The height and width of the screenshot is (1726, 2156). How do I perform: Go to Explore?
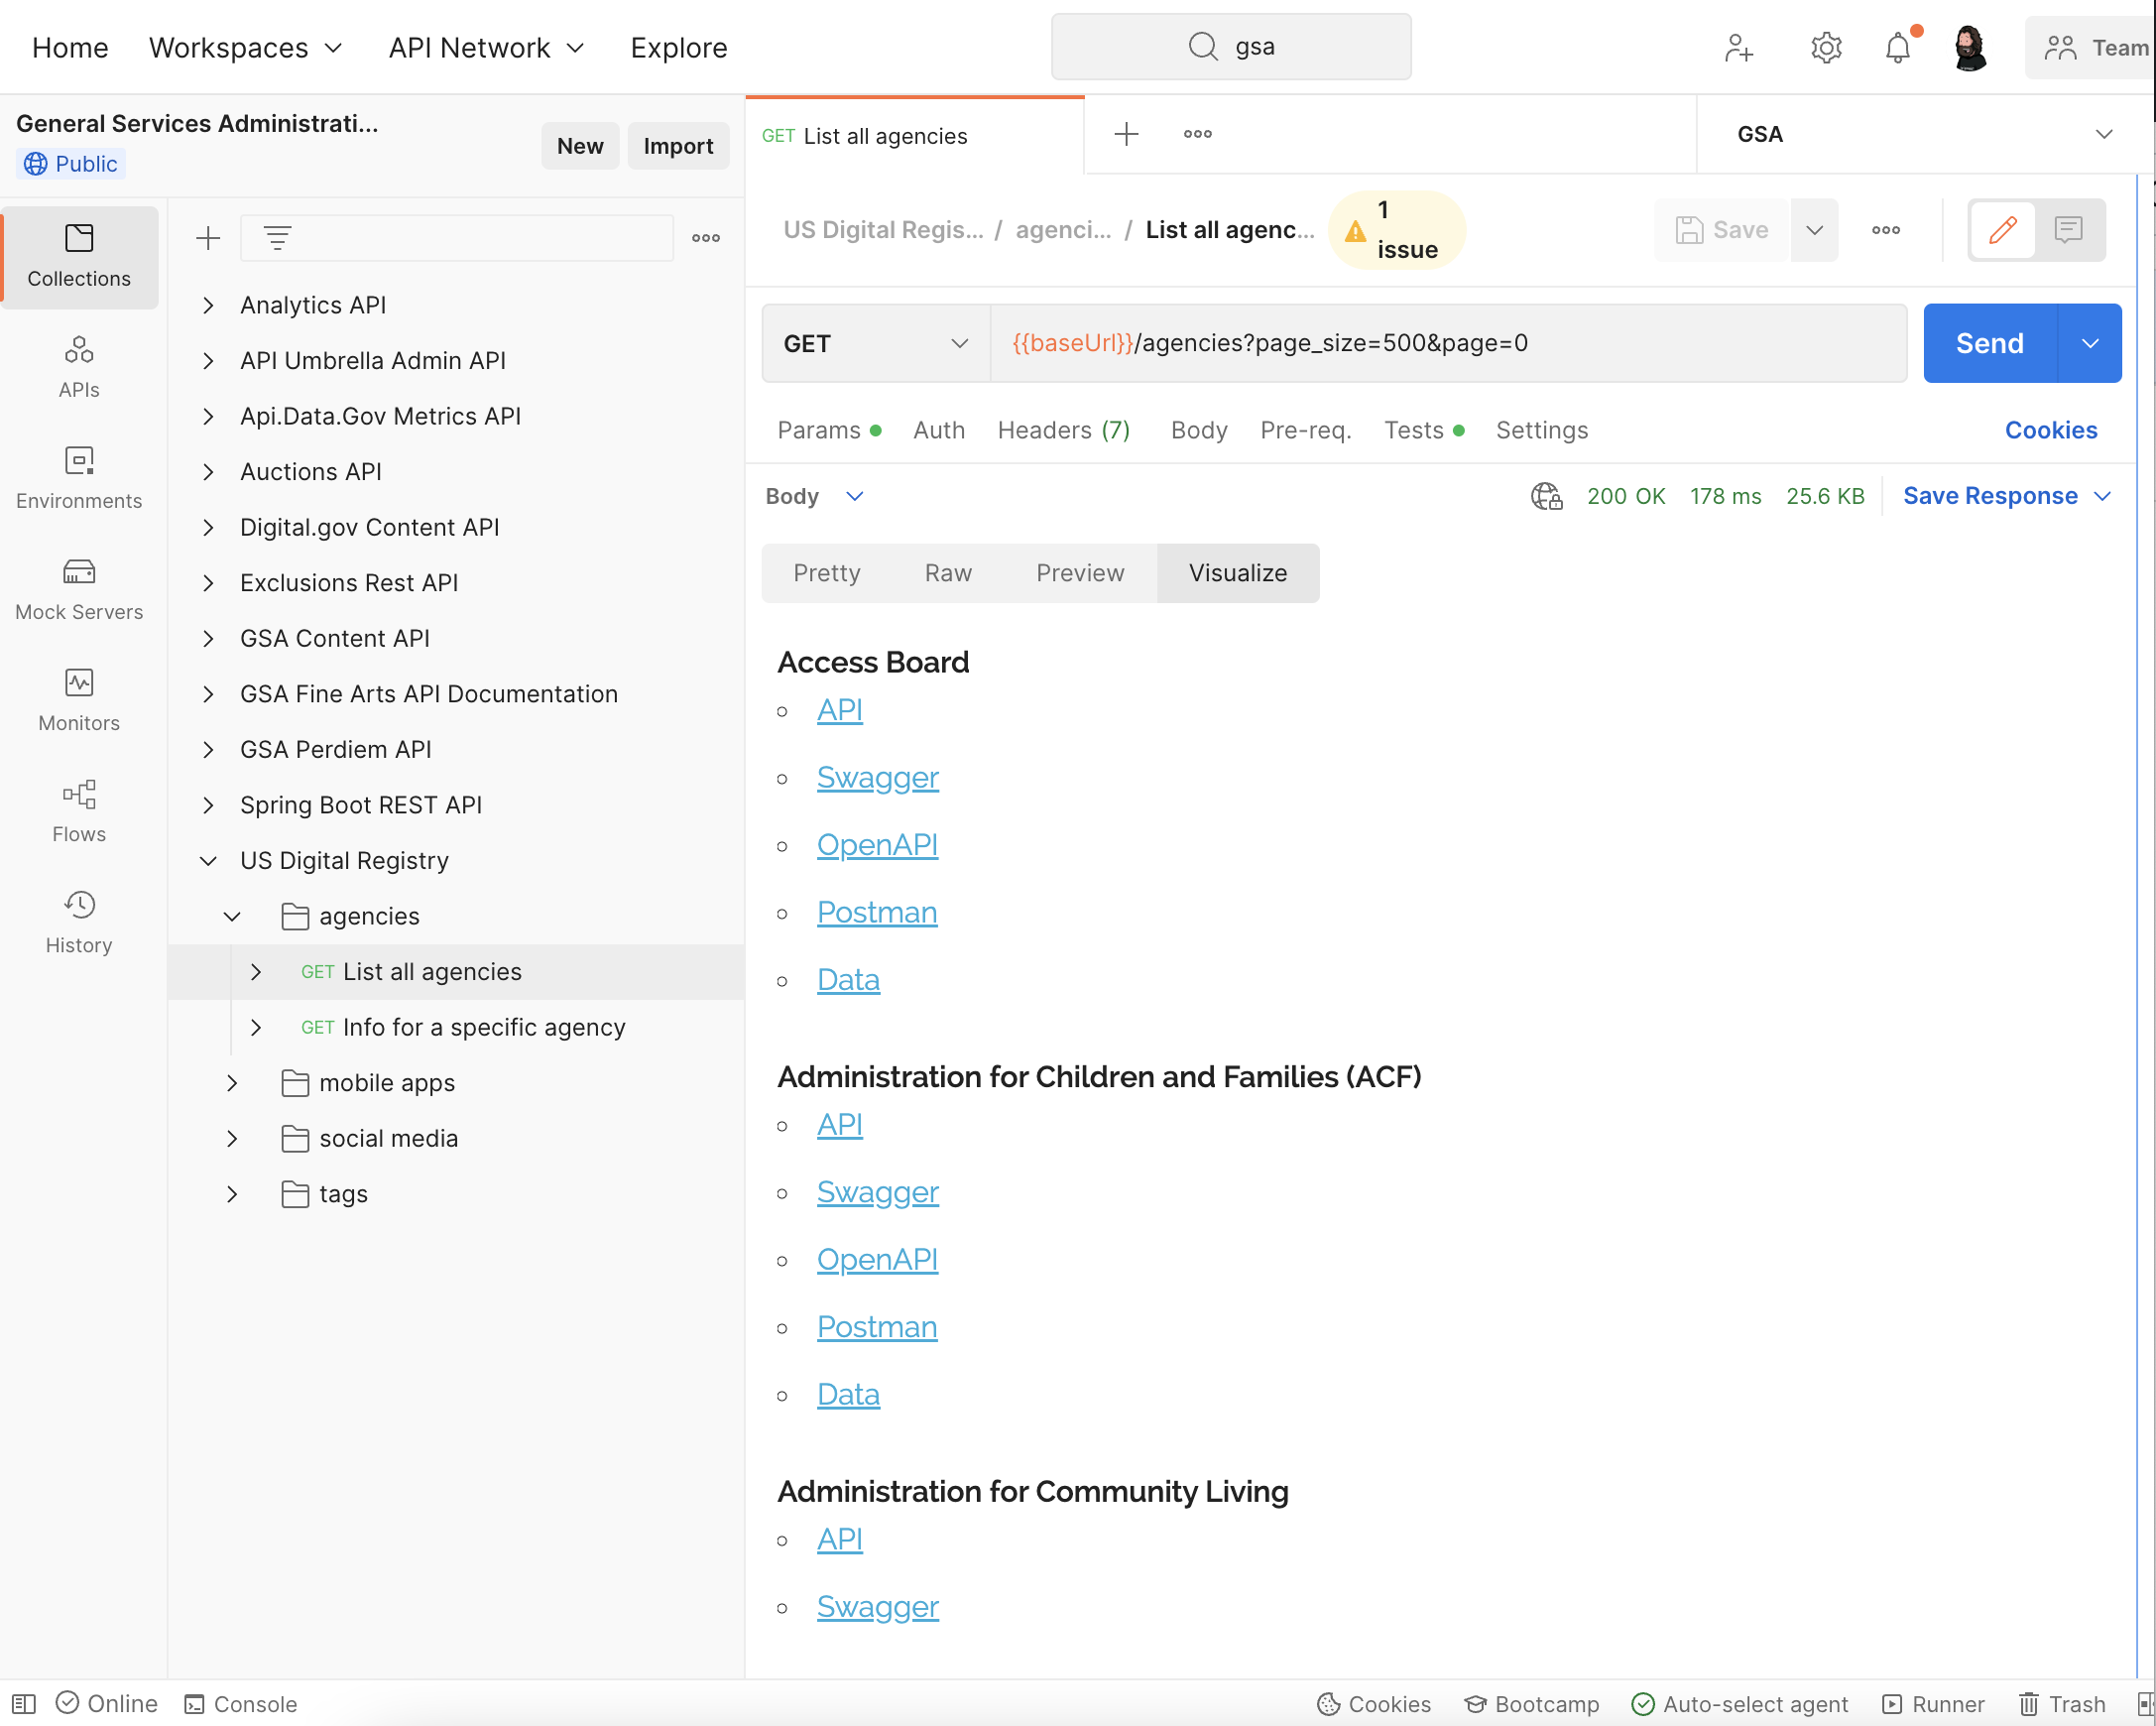coord(679,47)
